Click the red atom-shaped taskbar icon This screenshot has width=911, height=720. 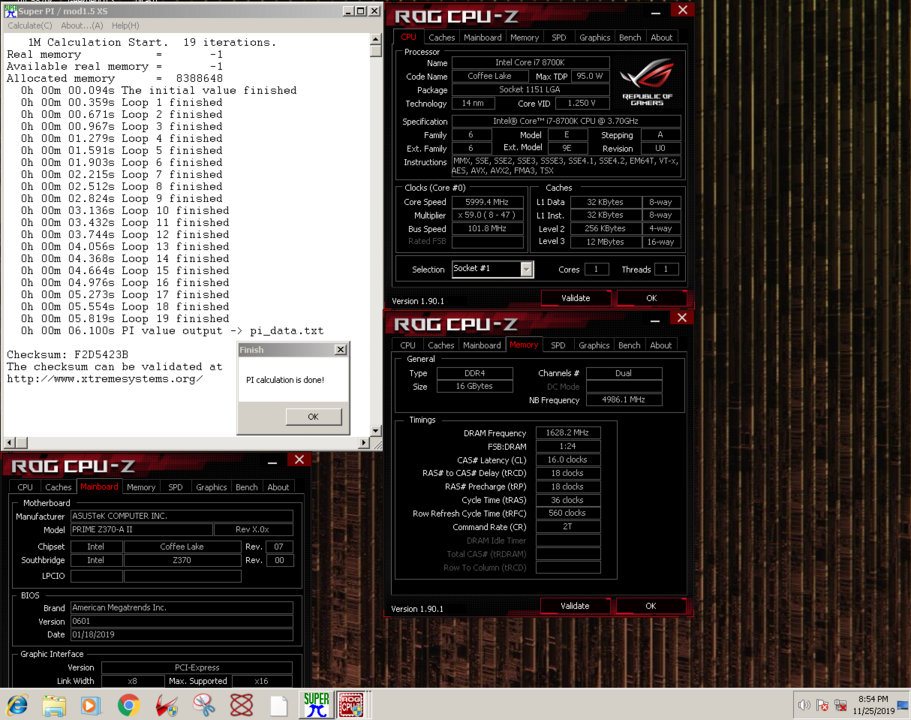click(241, 705)
